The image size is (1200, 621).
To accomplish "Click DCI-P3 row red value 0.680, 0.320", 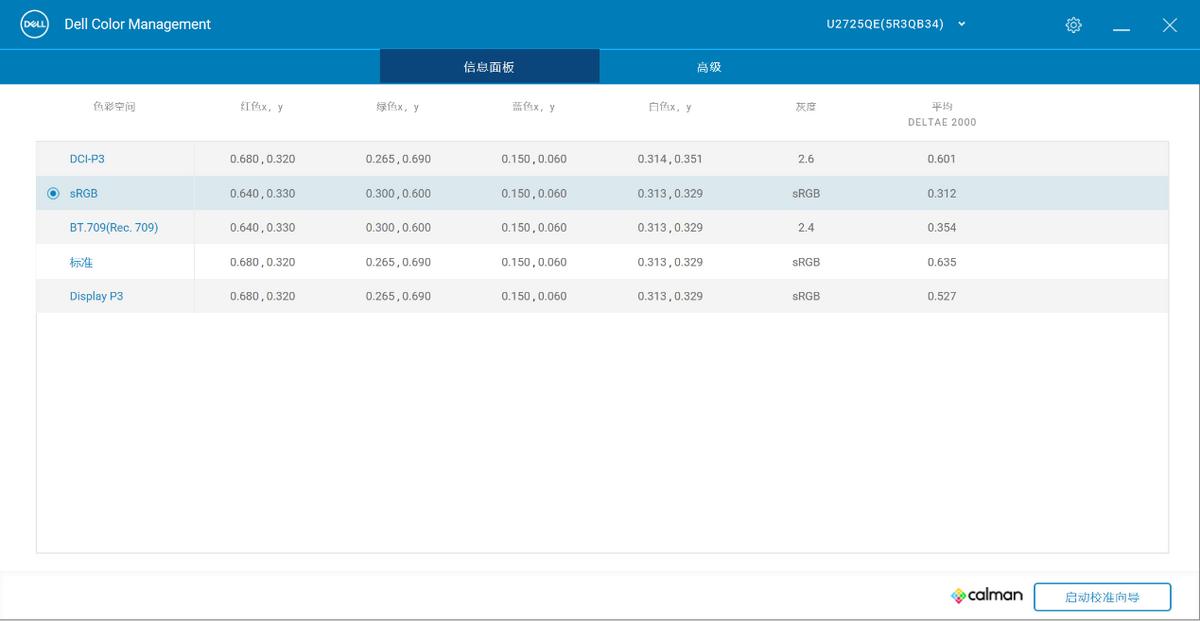I will coord(262,159).
